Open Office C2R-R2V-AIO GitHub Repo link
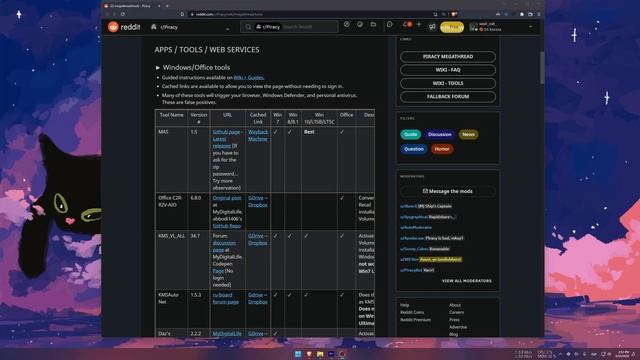640x360 pixels. (227, 226)
